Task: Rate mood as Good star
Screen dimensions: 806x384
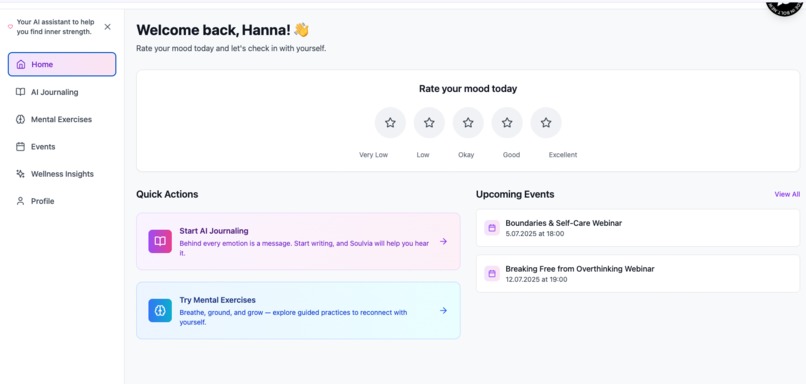Action: 507,123
